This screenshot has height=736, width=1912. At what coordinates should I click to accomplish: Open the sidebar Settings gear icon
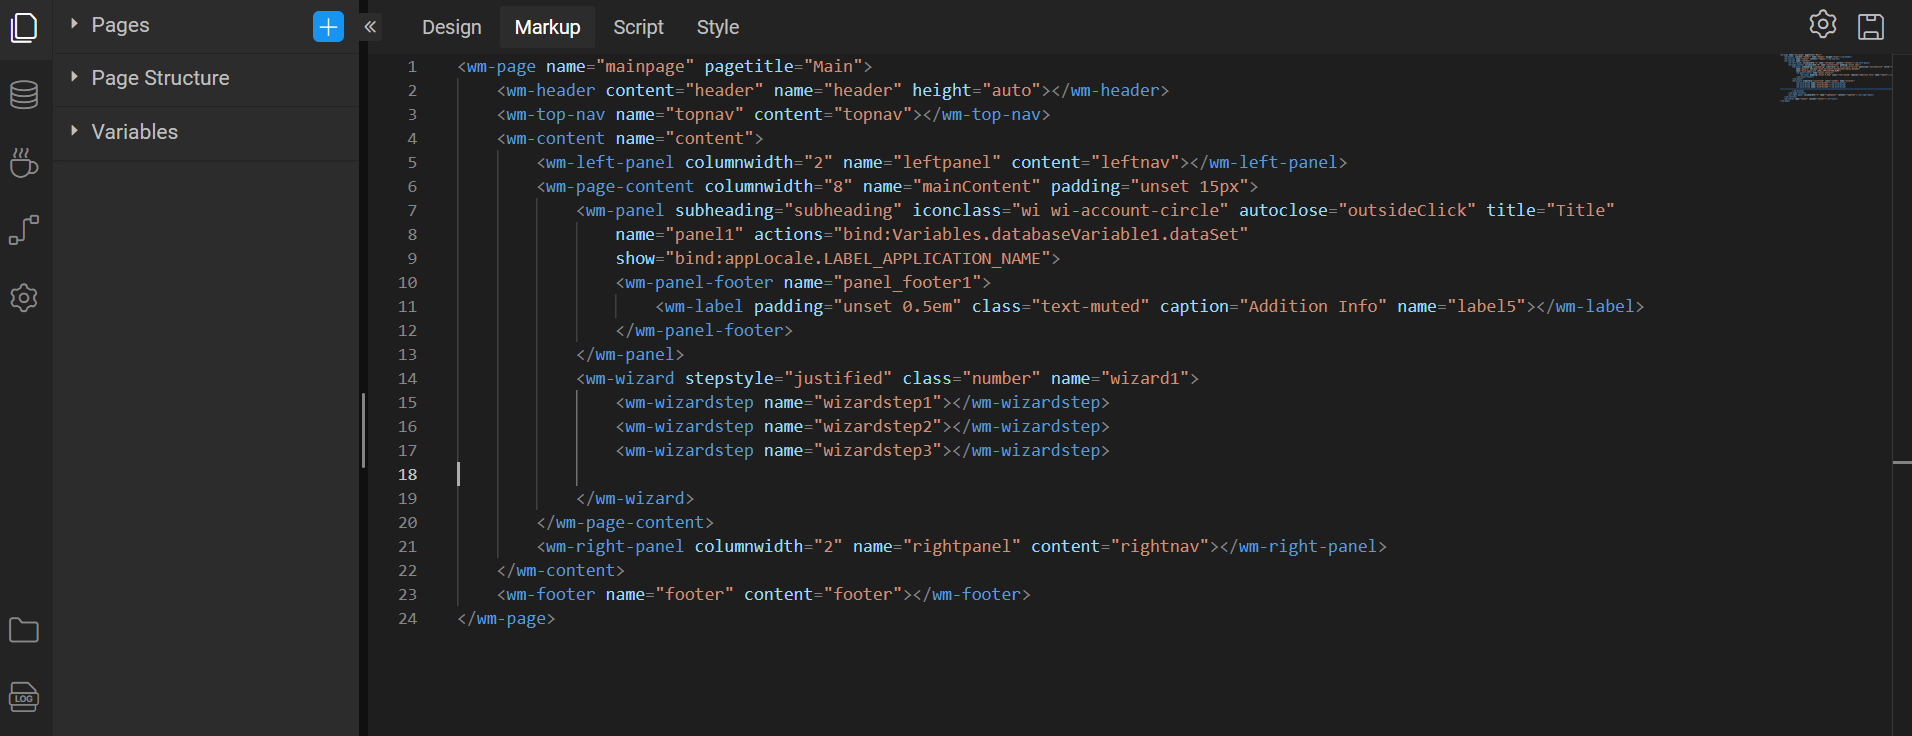click(x=24, y=298)
